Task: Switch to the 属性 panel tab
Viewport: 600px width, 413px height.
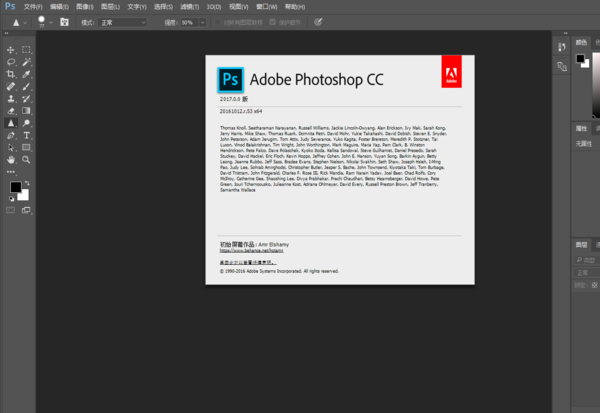Action: 581,129
